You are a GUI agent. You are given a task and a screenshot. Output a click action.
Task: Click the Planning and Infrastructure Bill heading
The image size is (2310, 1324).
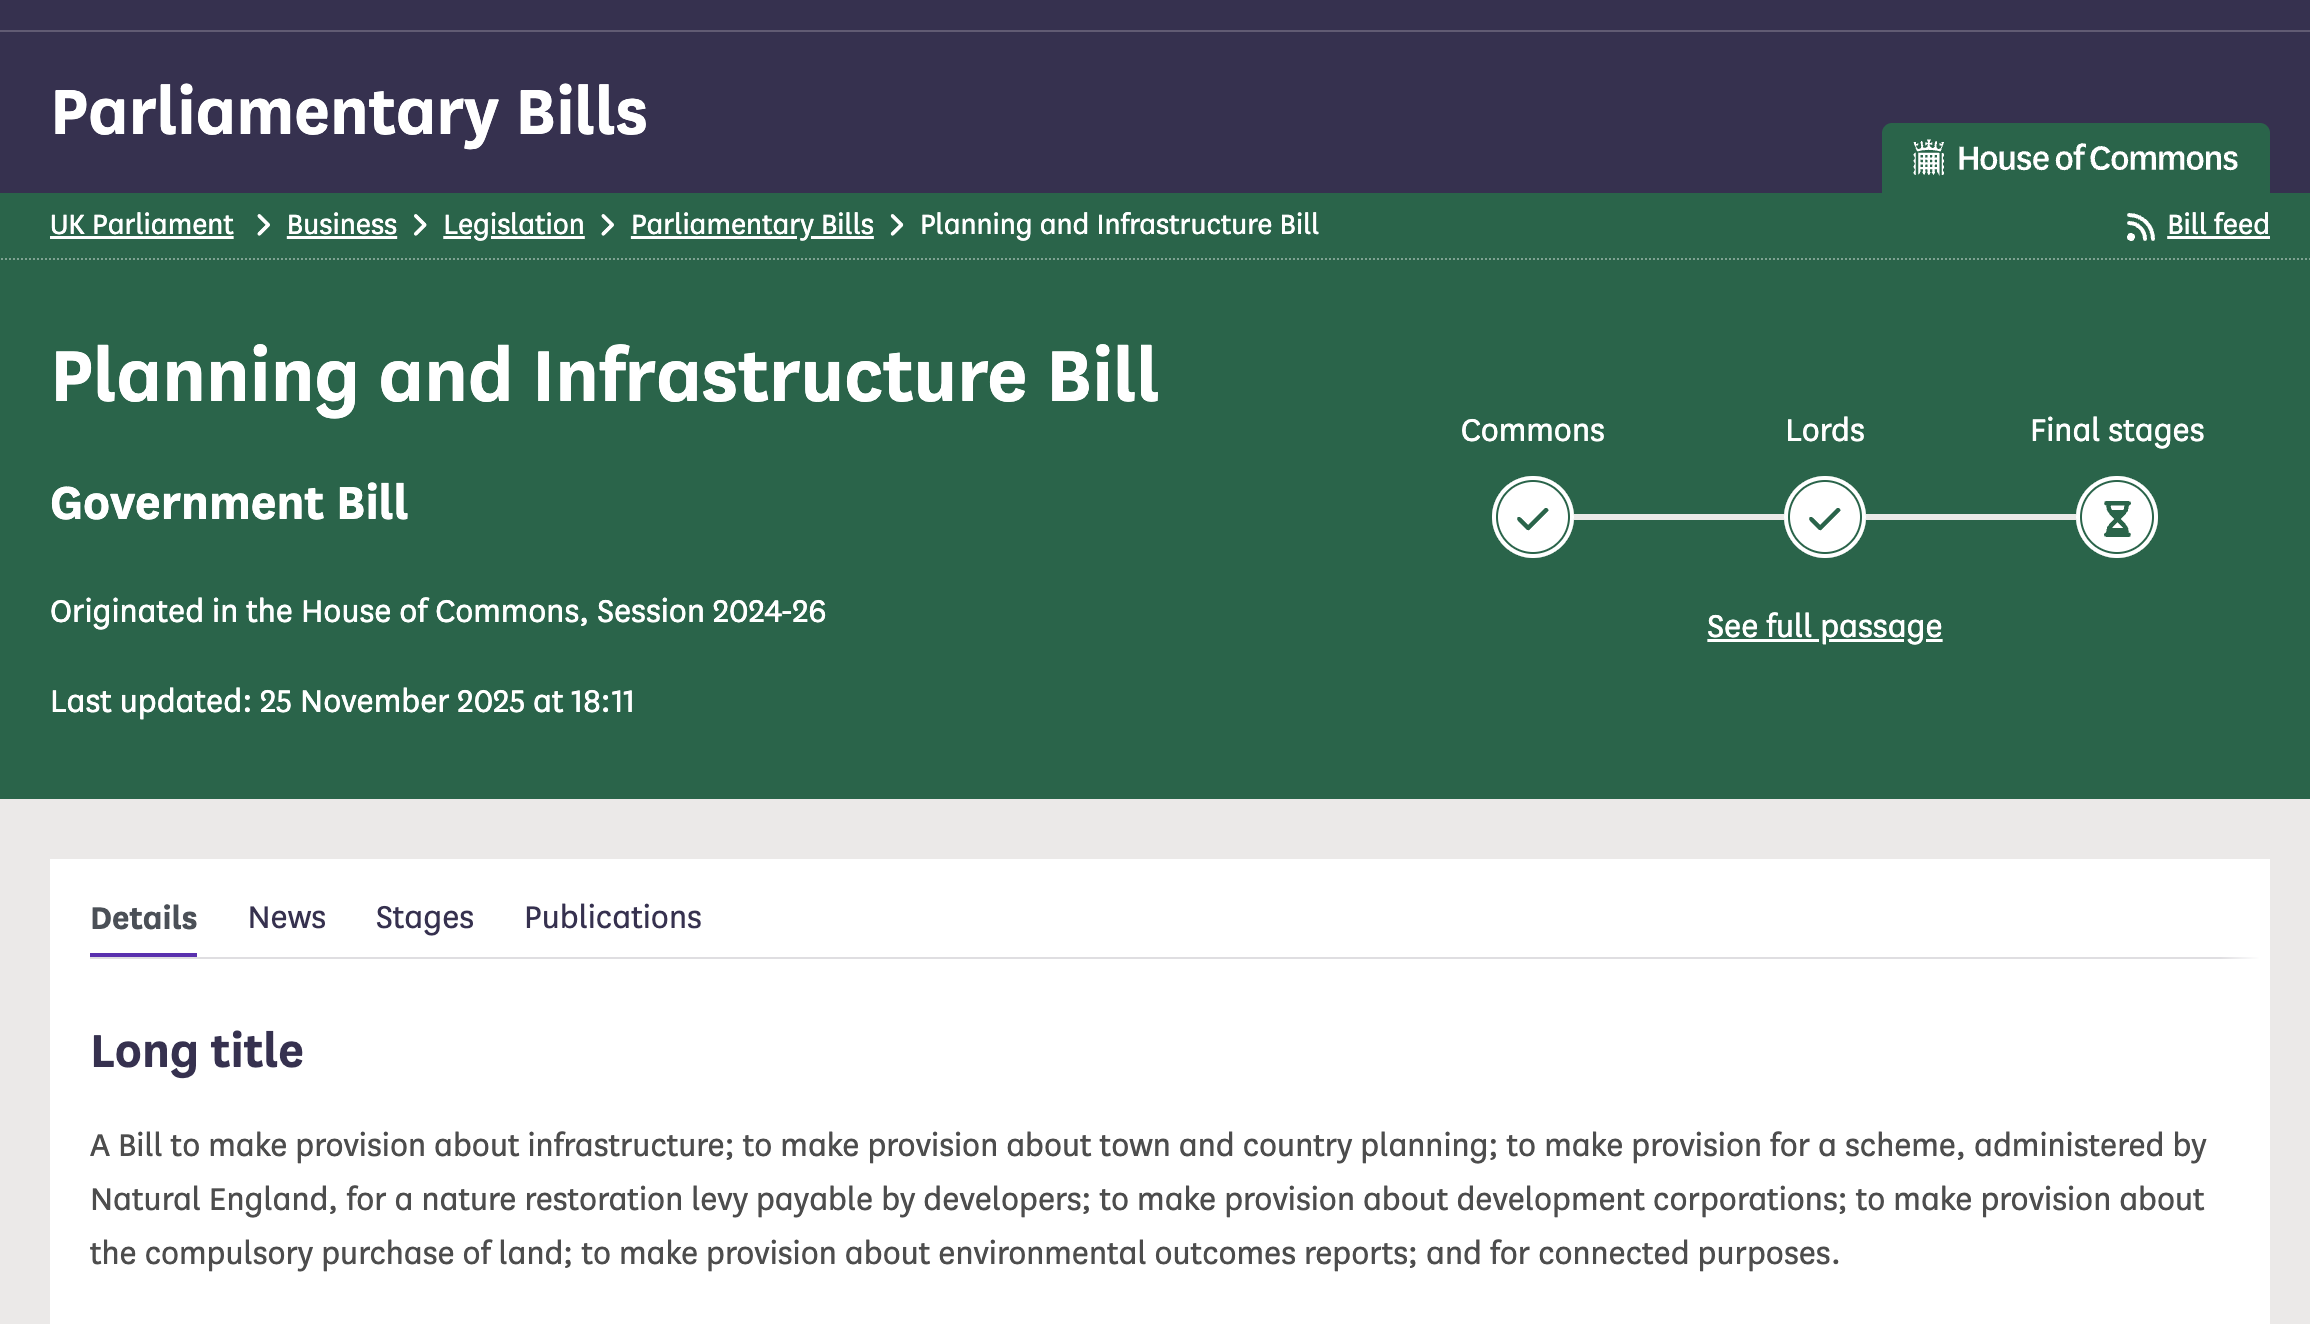point(605,377)
